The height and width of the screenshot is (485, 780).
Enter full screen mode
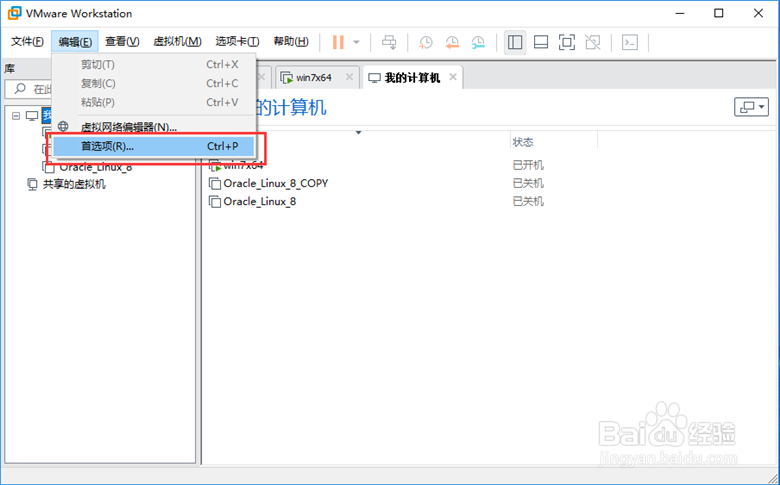pos(567,42)
